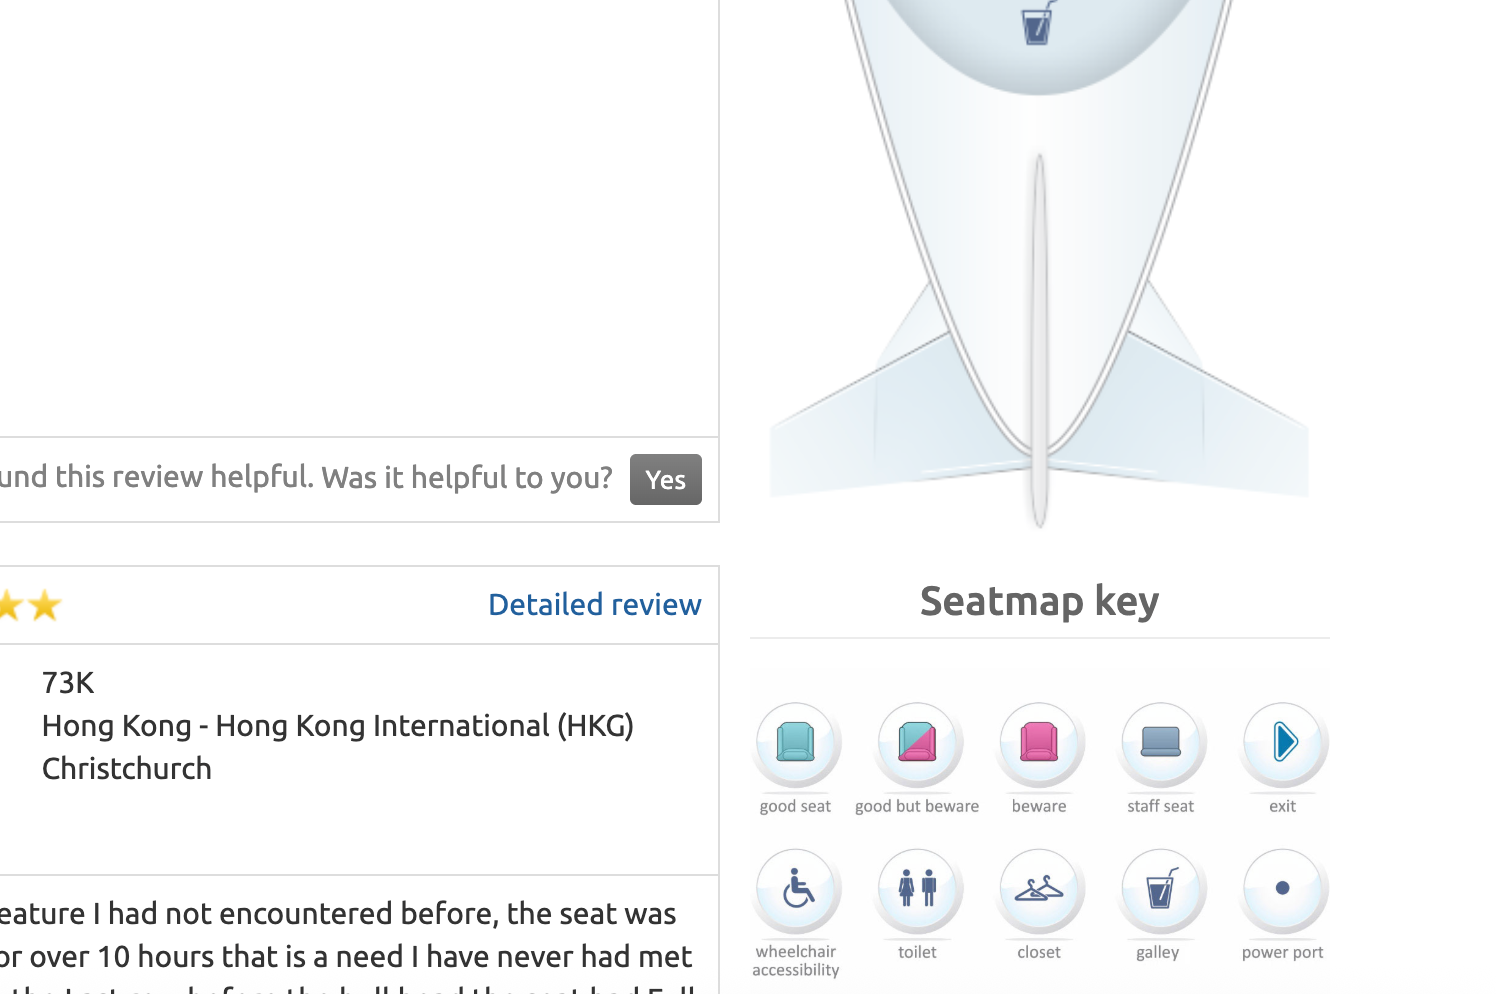
Task: Select the toilet icon in the seatmap key
Action: pyautogui.click(x=918, y=889)
